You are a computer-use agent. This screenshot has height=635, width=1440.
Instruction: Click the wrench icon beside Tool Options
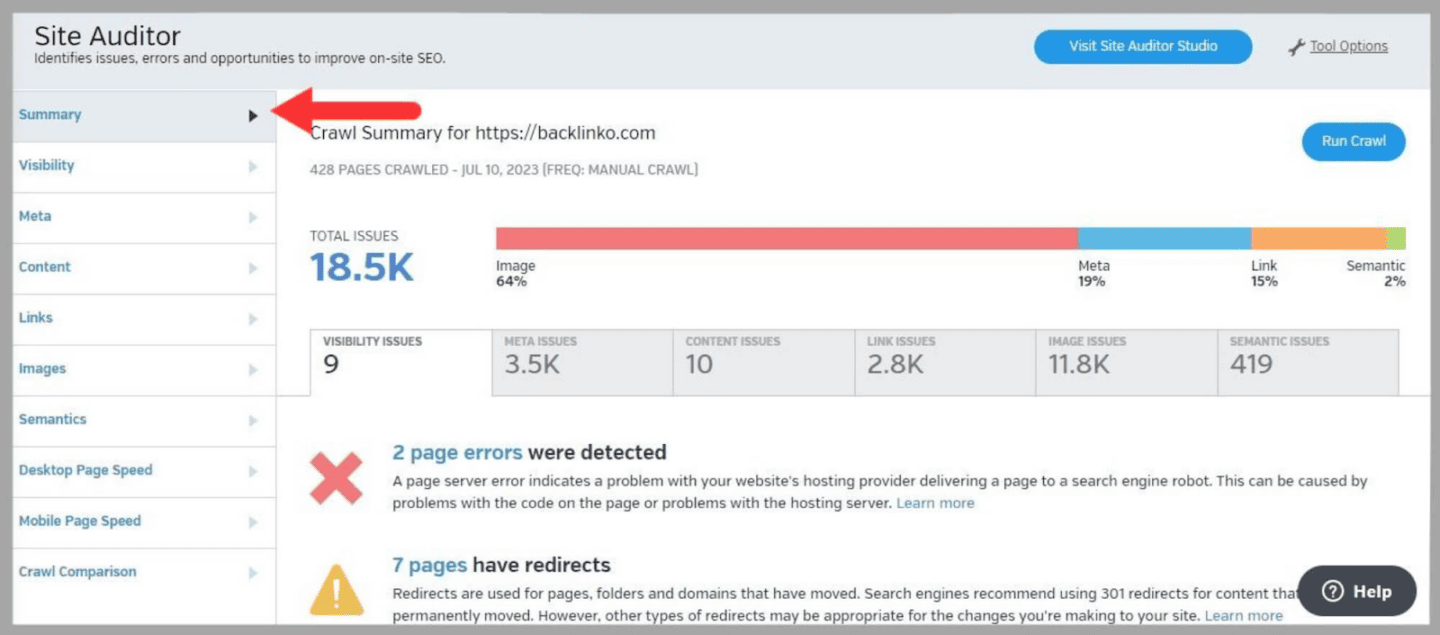tap(1296, 47)
